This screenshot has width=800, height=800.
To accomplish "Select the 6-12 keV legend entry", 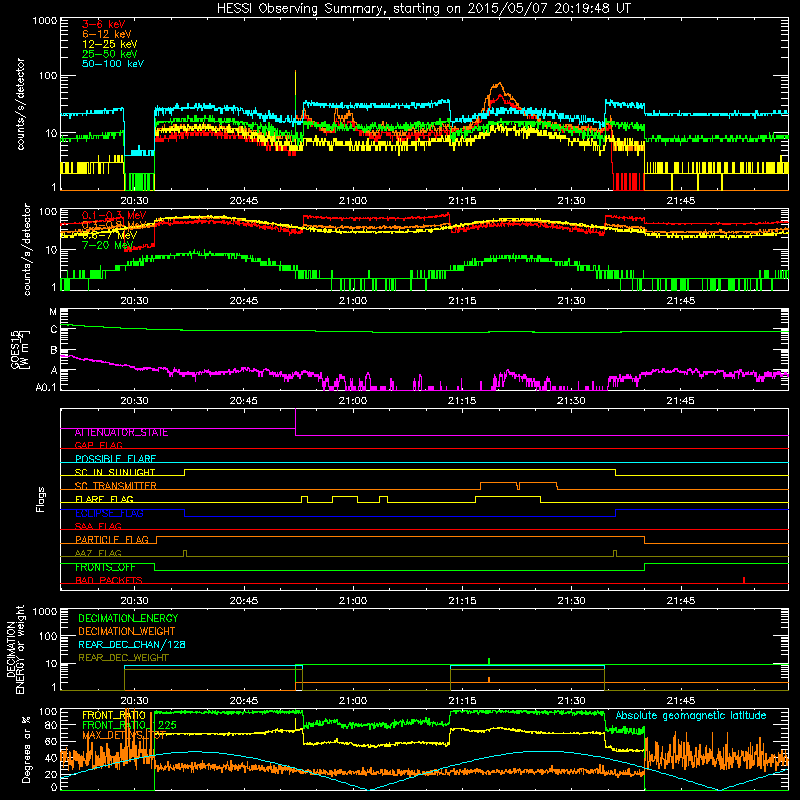I will (107, 34).
